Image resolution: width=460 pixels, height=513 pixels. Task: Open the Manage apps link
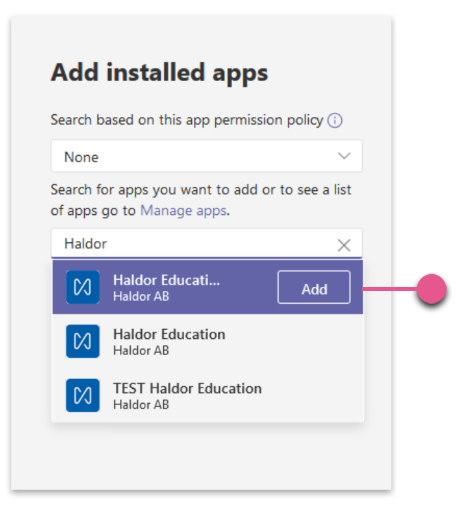pyautogui.click(x=183, y=211)
